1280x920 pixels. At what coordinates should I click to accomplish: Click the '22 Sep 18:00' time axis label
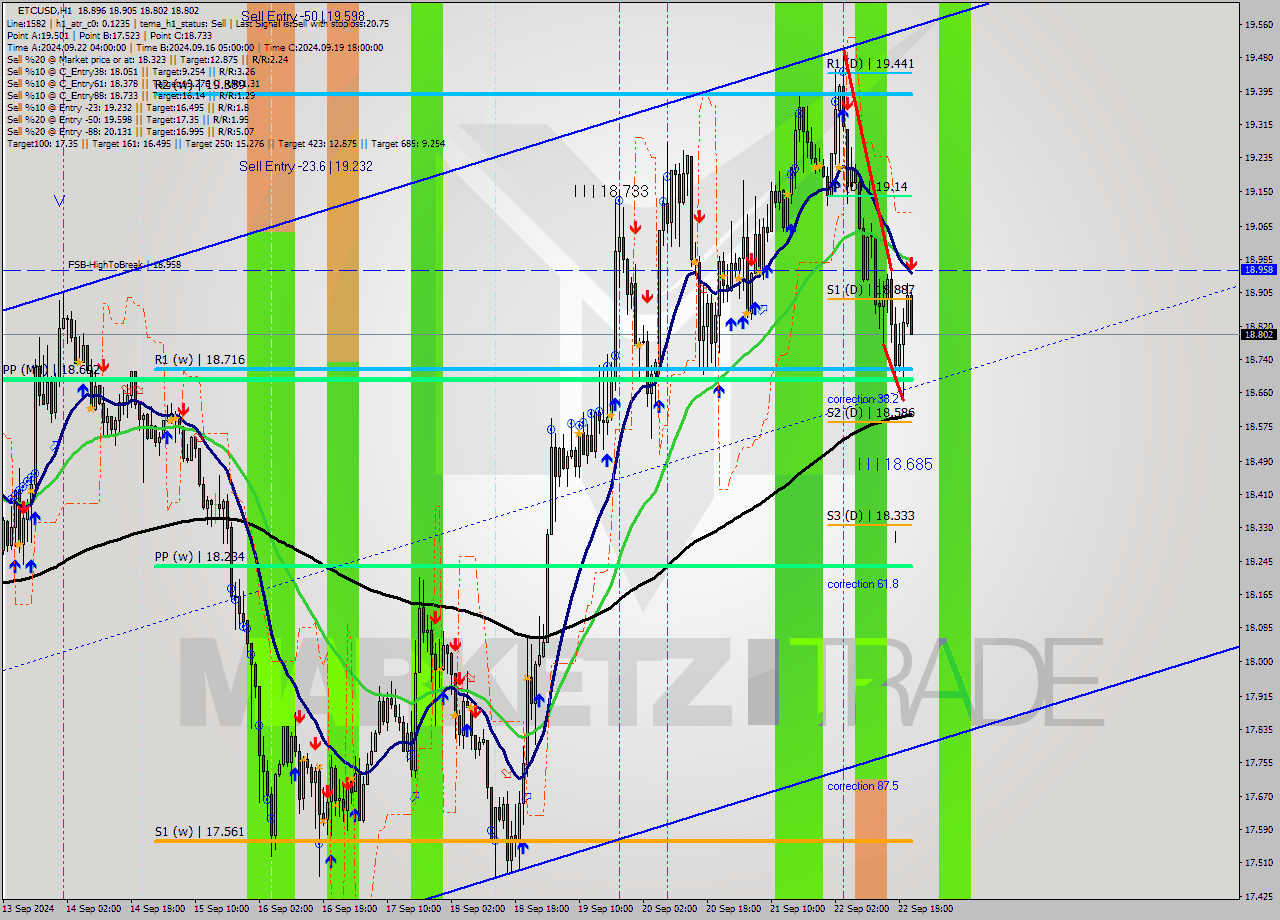[926, 909]
